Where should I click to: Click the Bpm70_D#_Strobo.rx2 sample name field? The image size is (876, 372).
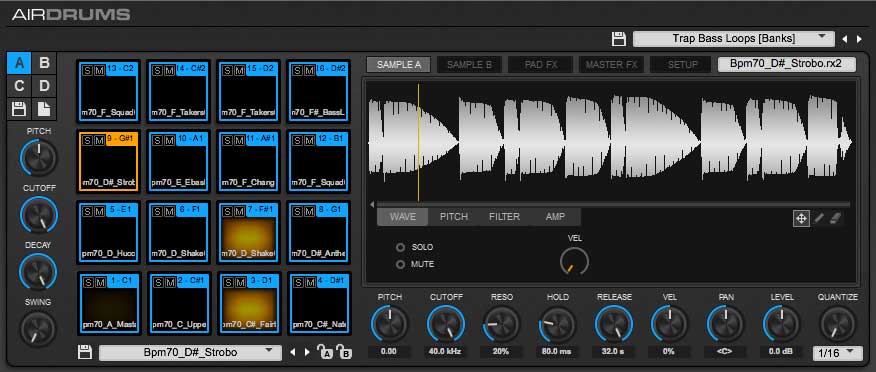pos(787,64)
